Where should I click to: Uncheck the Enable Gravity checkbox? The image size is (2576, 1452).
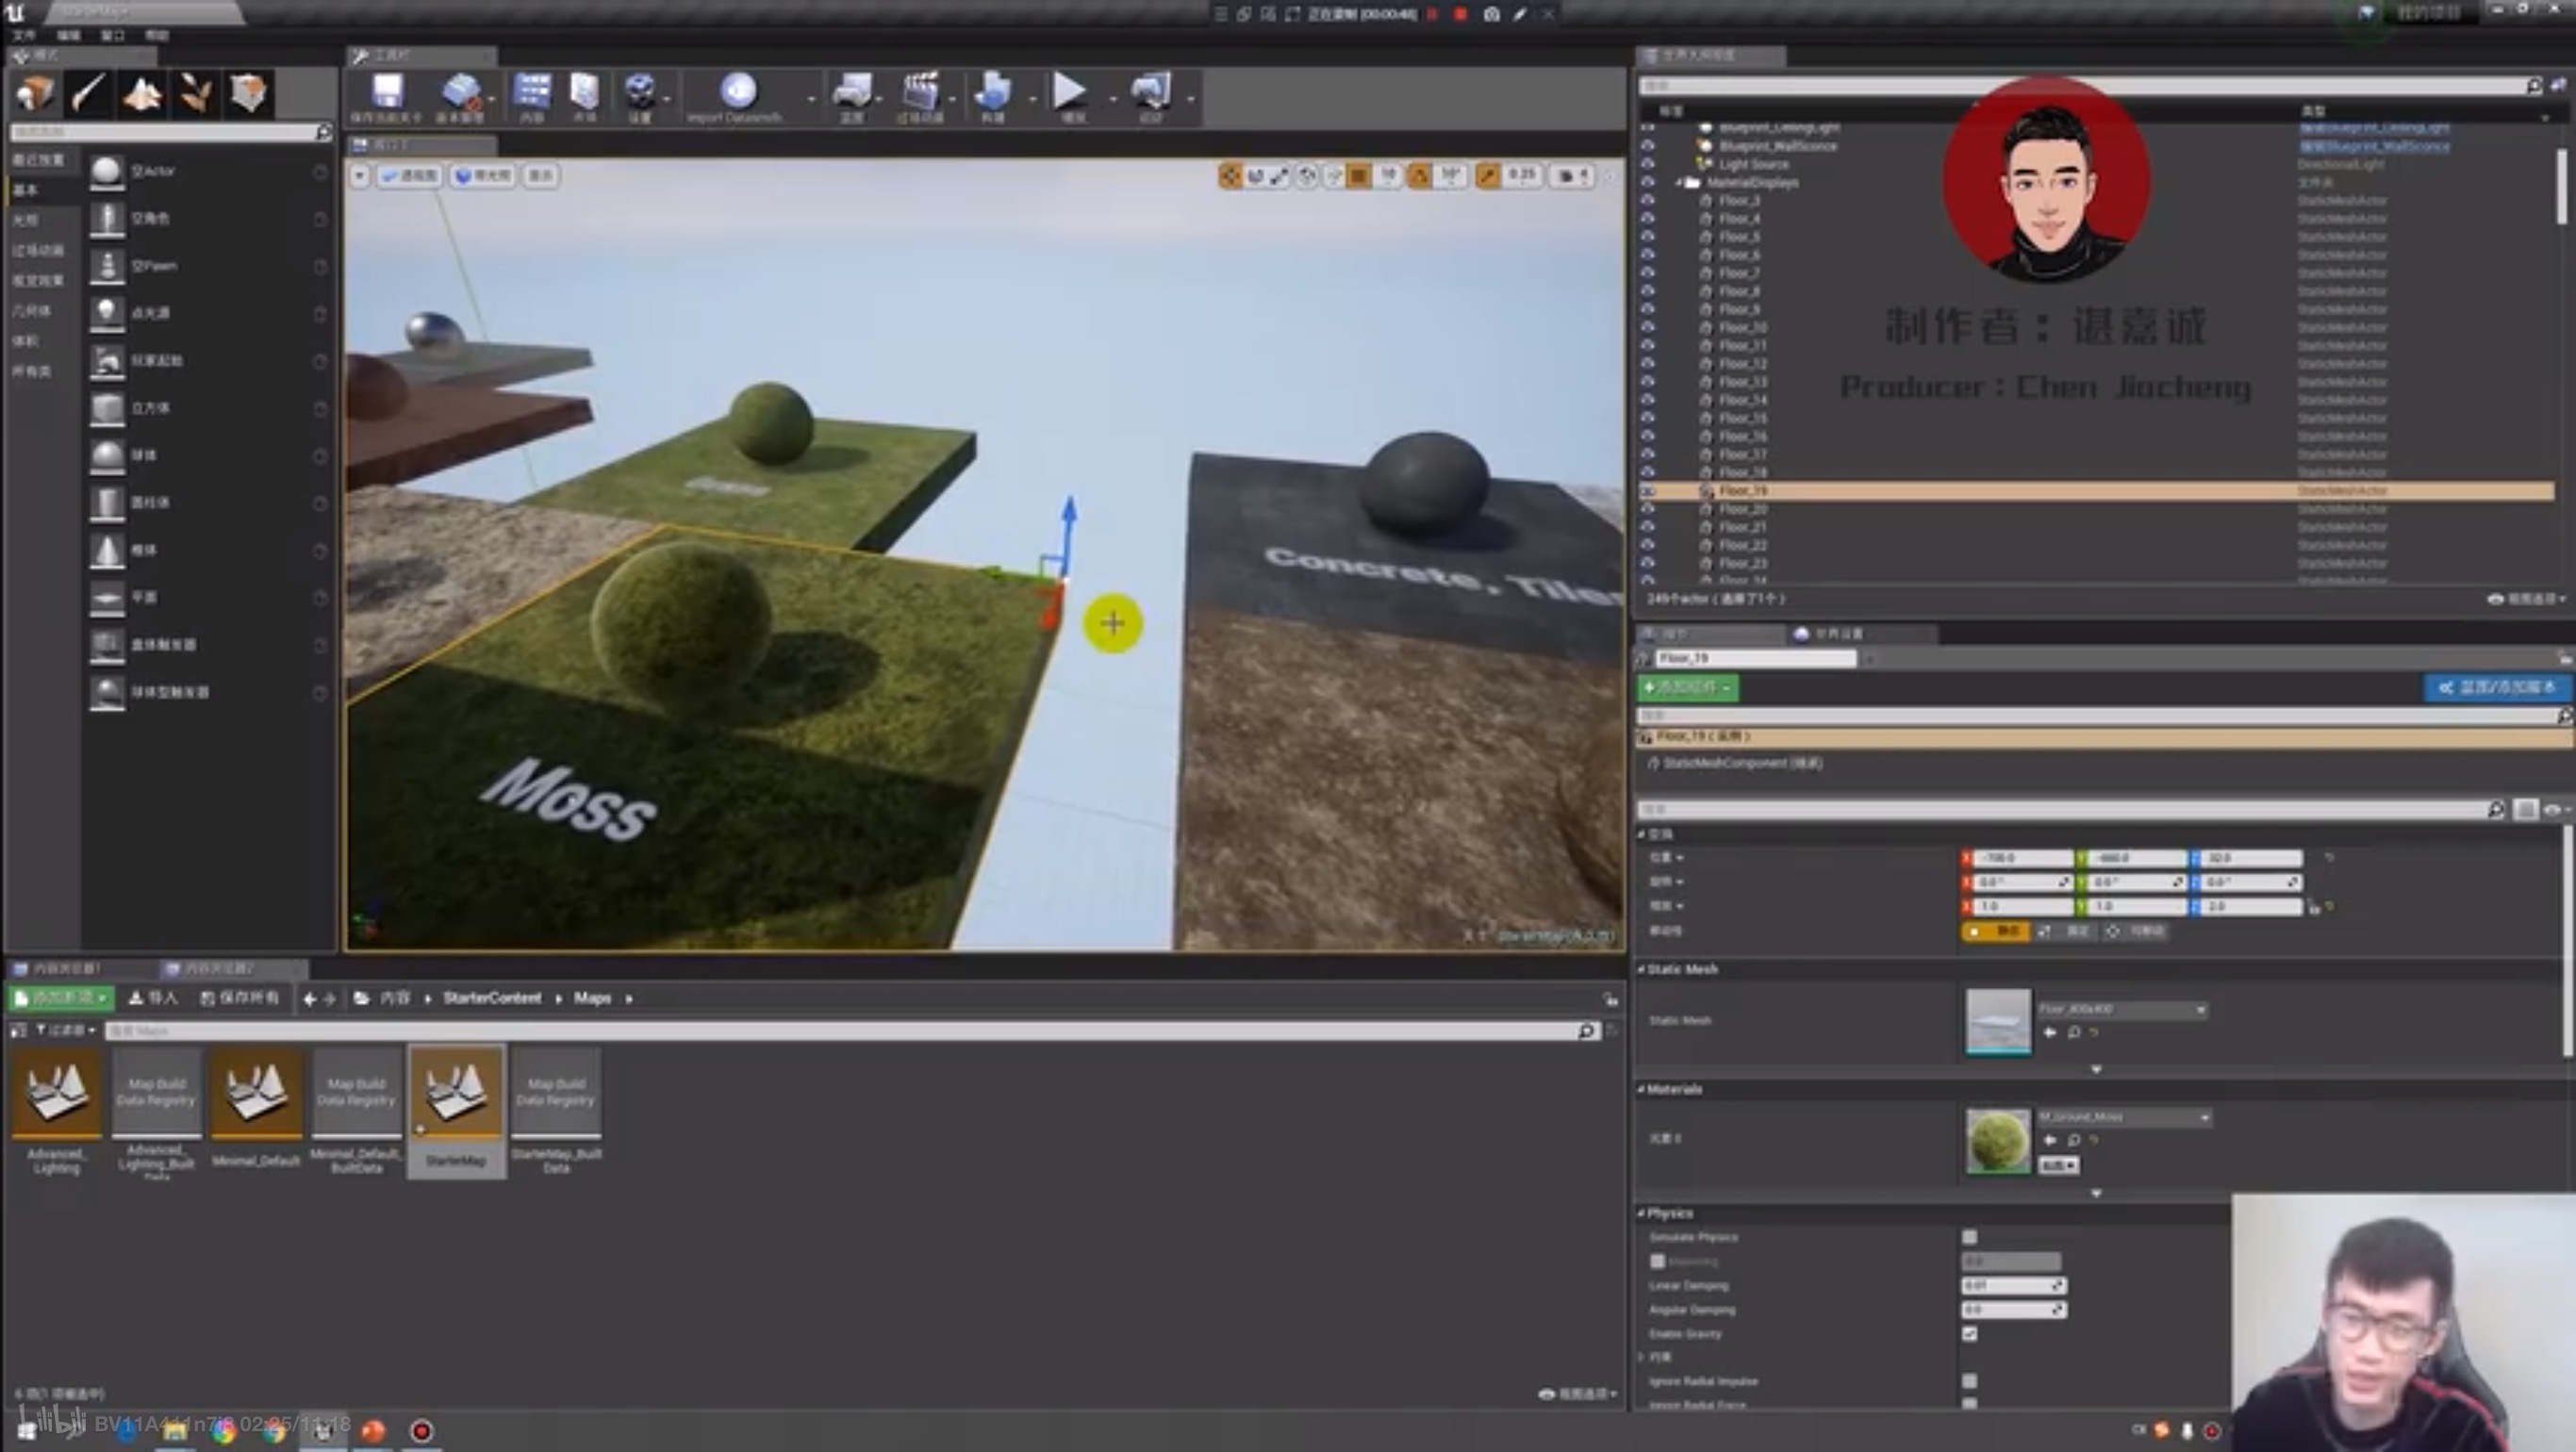pyautogui.click(x=1969, y=1334)
